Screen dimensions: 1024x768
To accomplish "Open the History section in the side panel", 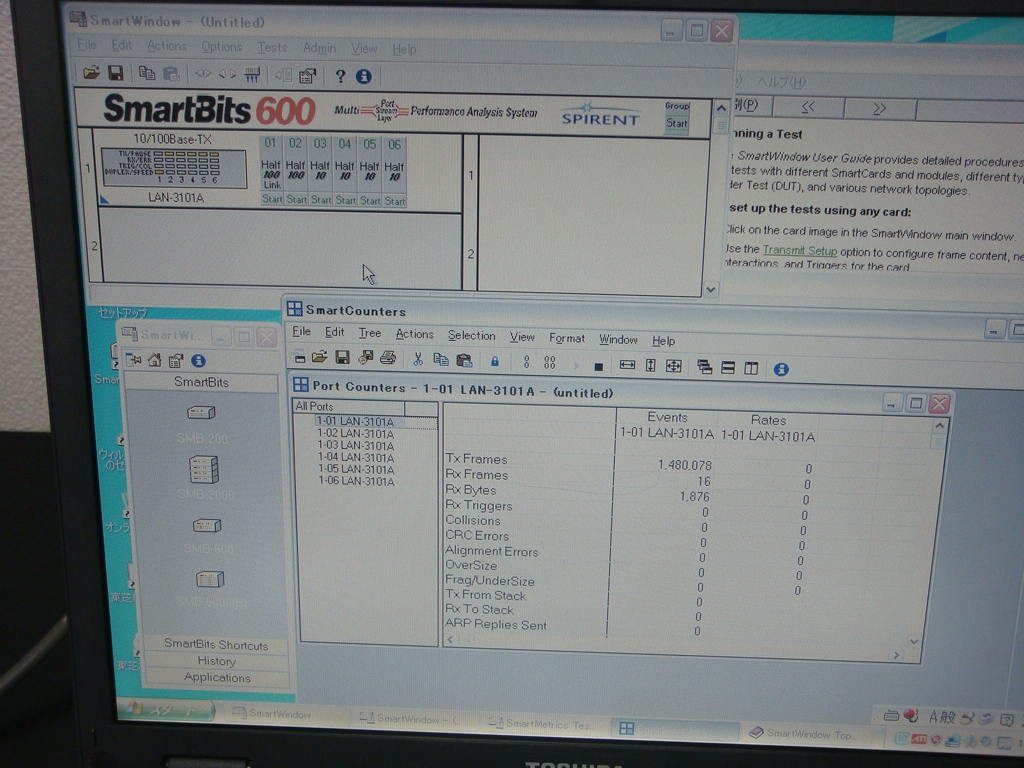I will click(216, 661).
